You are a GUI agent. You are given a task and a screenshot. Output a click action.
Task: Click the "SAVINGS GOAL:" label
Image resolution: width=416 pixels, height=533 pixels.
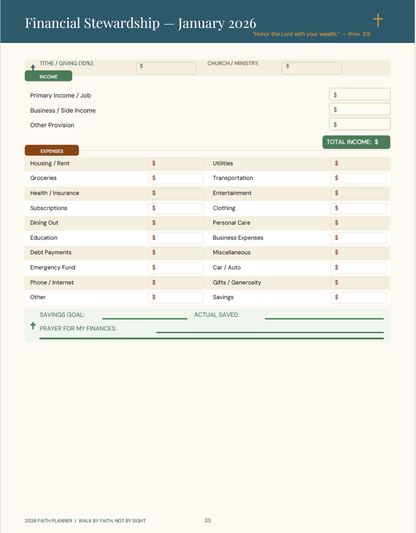[62, 315]
